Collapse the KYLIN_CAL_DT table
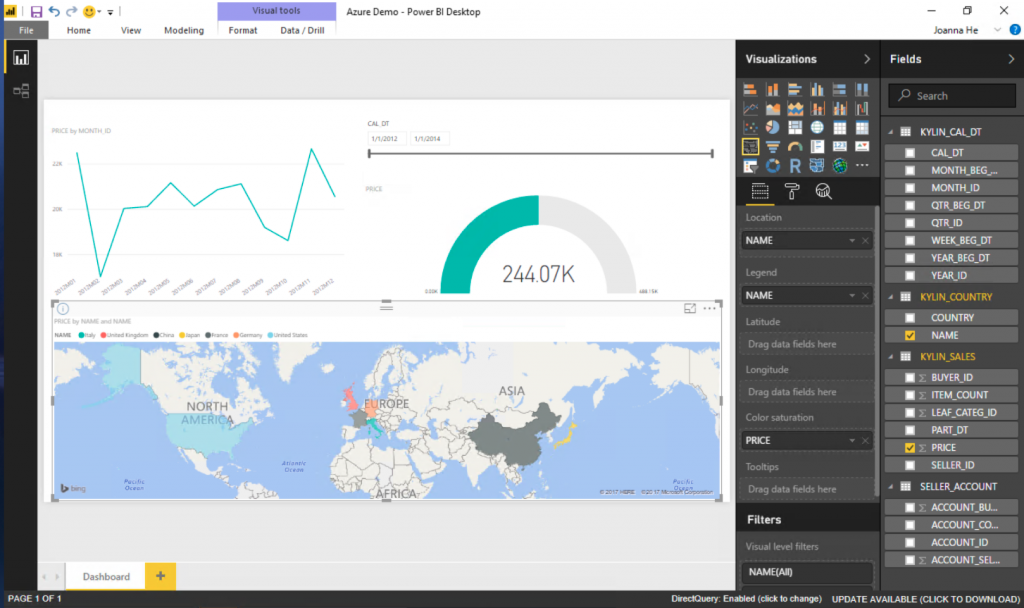This screenshot has height=608, width=1024. point(891,132)
